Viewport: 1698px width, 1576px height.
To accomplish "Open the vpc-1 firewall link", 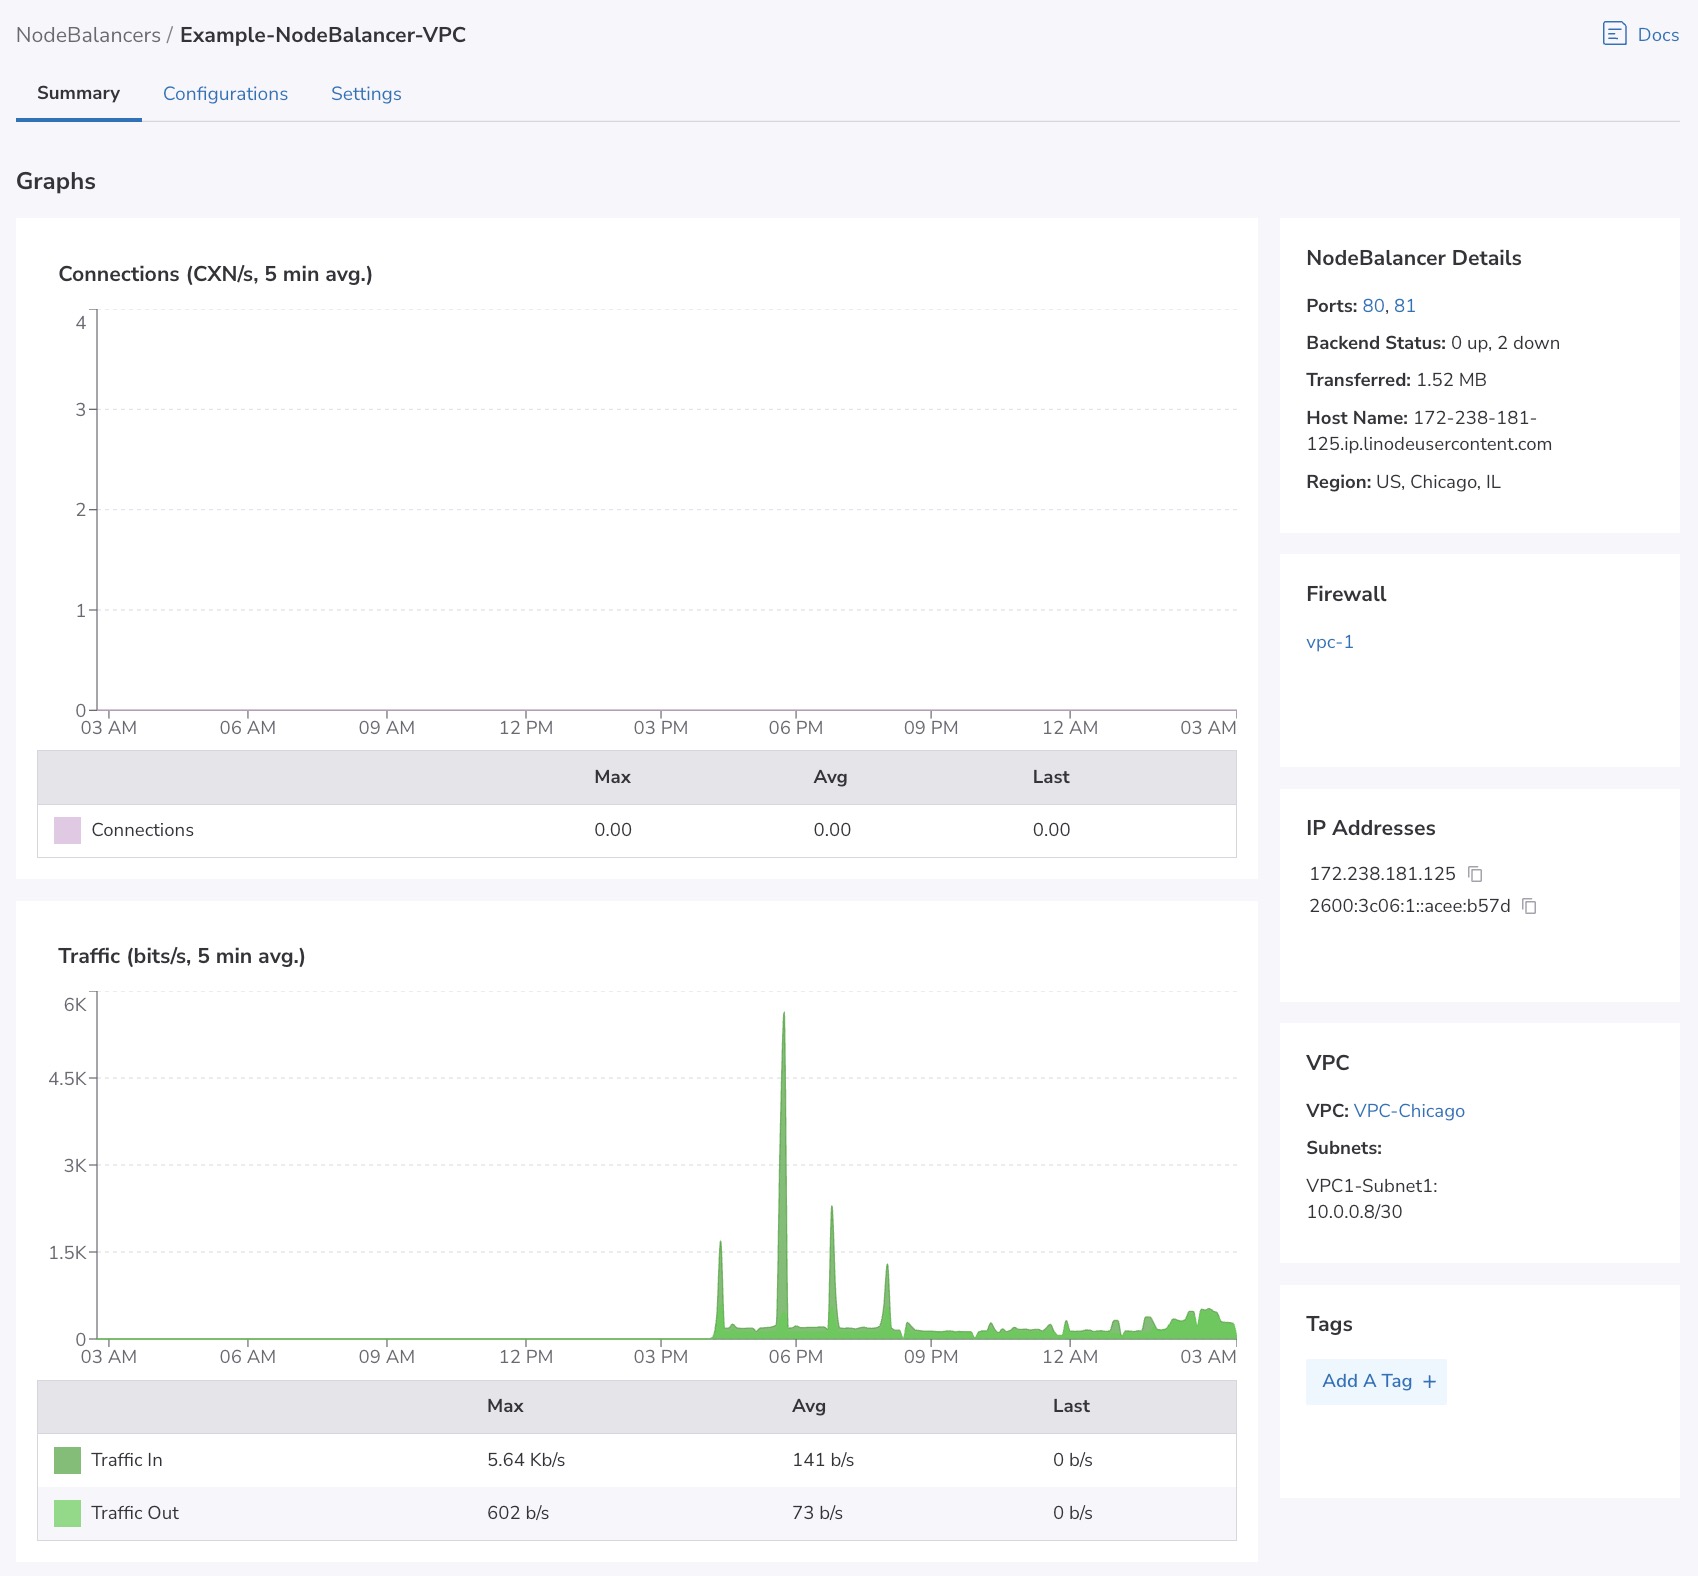I will 1329,642.
